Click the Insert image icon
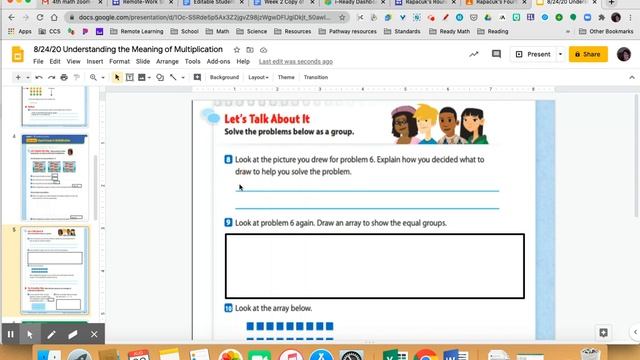Image resolution: width=640 pixels, height=360 pixels. (142, 77)
